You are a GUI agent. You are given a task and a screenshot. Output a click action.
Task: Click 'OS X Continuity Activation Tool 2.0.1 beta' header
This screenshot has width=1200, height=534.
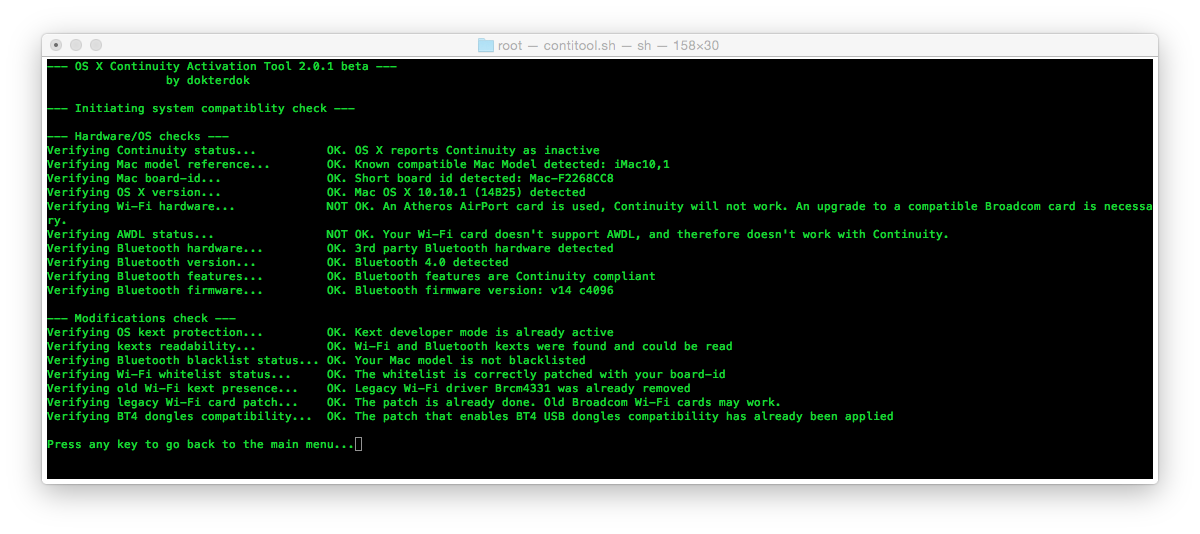(x=222, y=66)
